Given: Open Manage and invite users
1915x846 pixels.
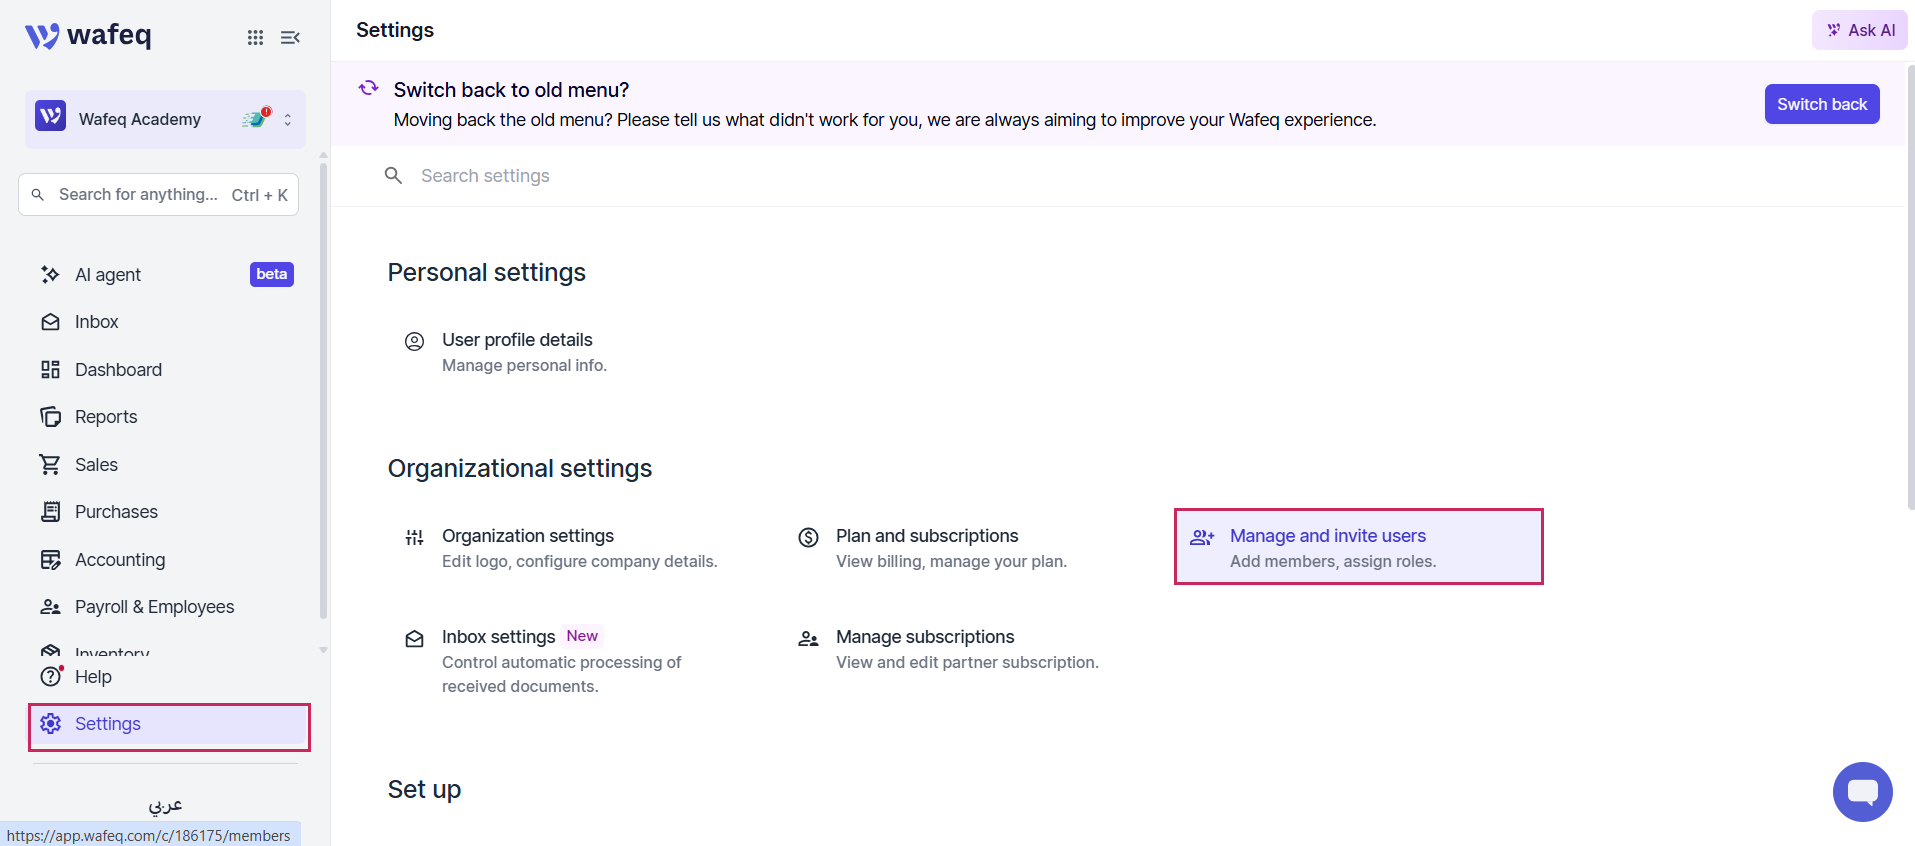Looking at the screenshot, I should 1358,547.
